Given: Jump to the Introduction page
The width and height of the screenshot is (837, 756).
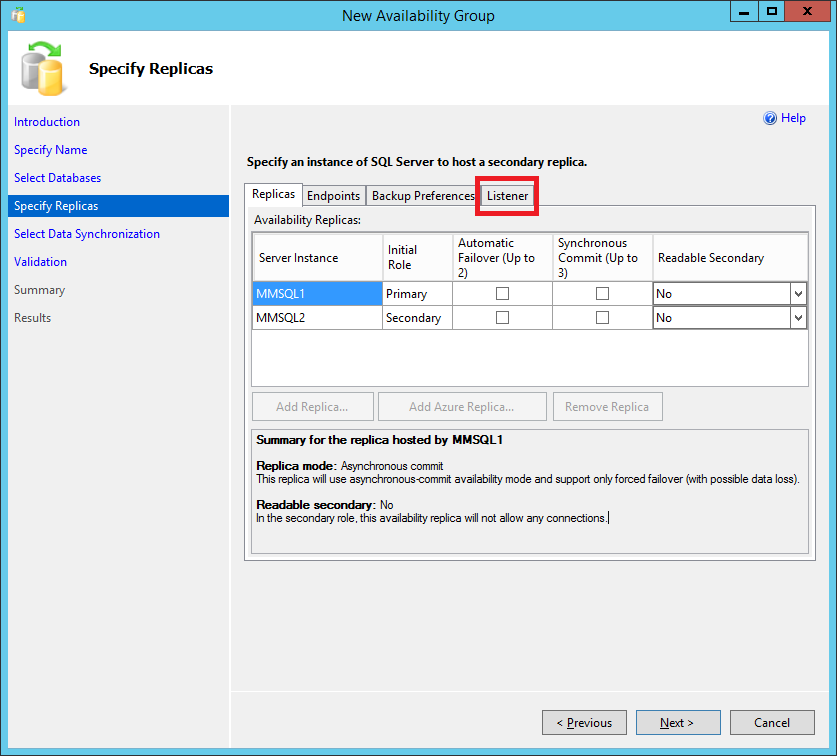Looking at the screenshot, I should tap(47, 122).
